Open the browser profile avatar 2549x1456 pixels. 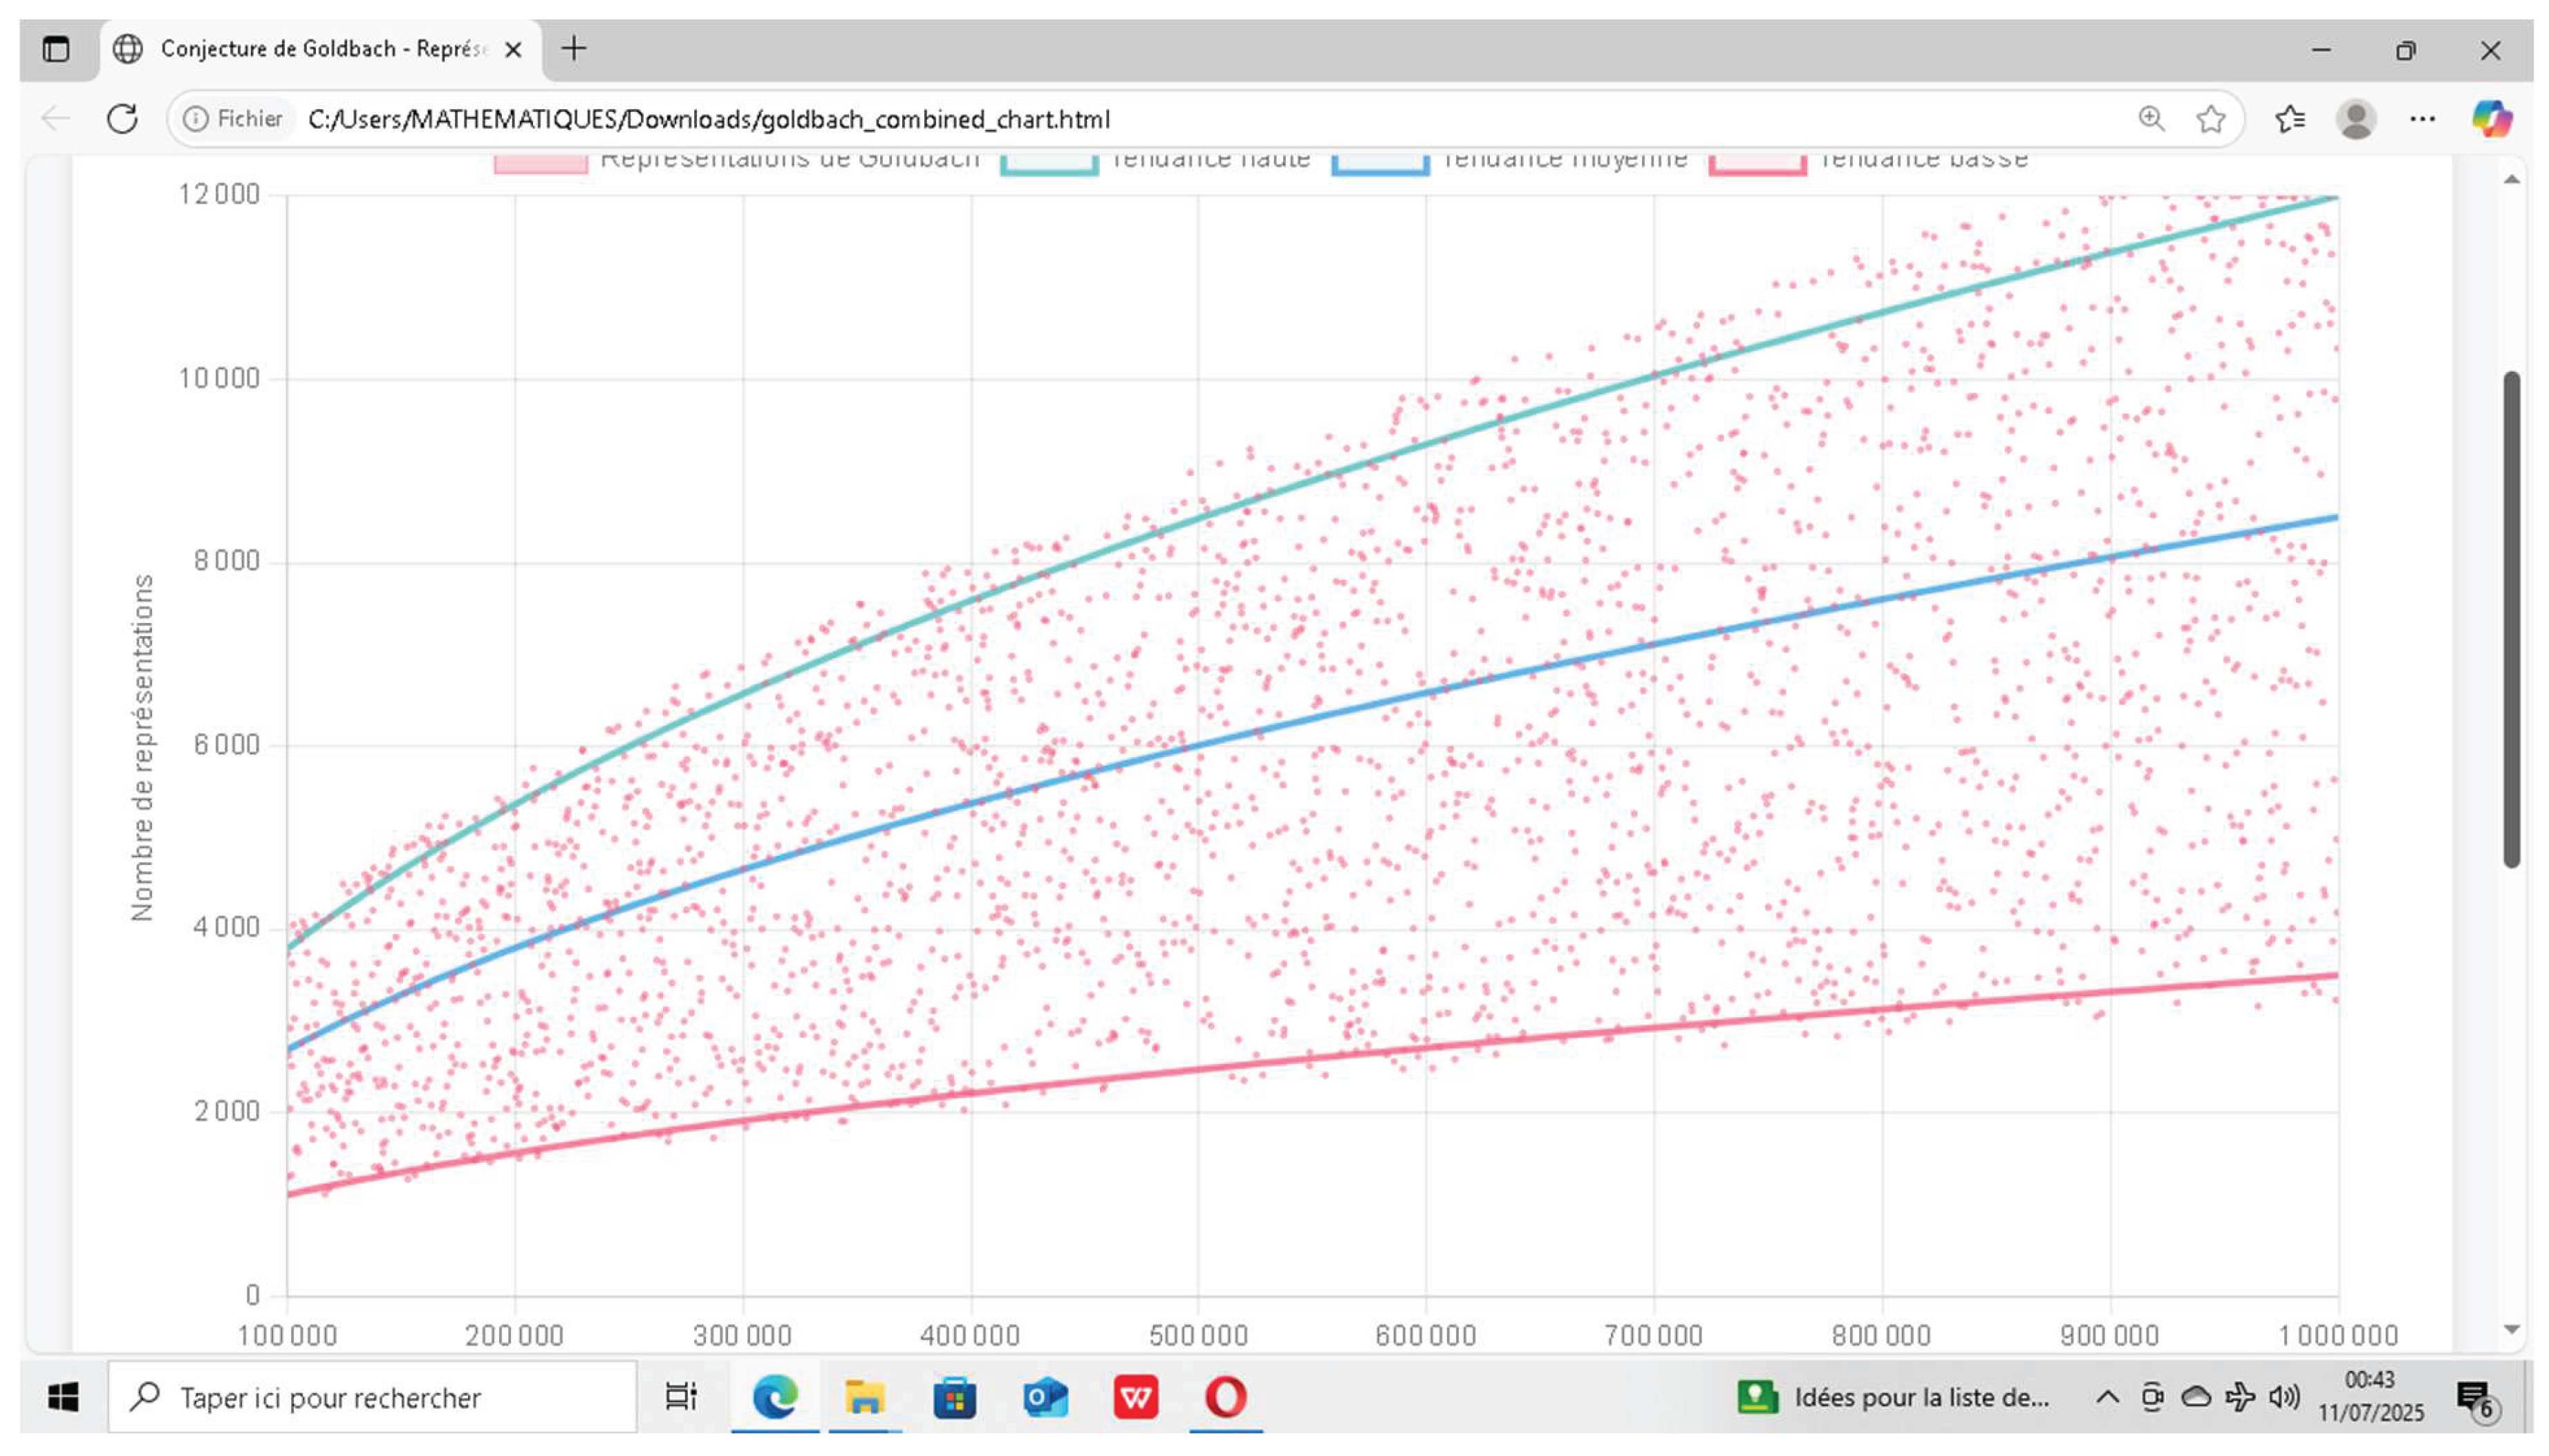[x=2356, y=119]
